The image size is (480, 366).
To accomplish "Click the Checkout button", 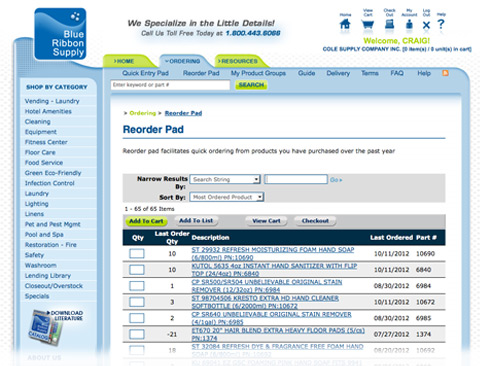I will point(315,221).
